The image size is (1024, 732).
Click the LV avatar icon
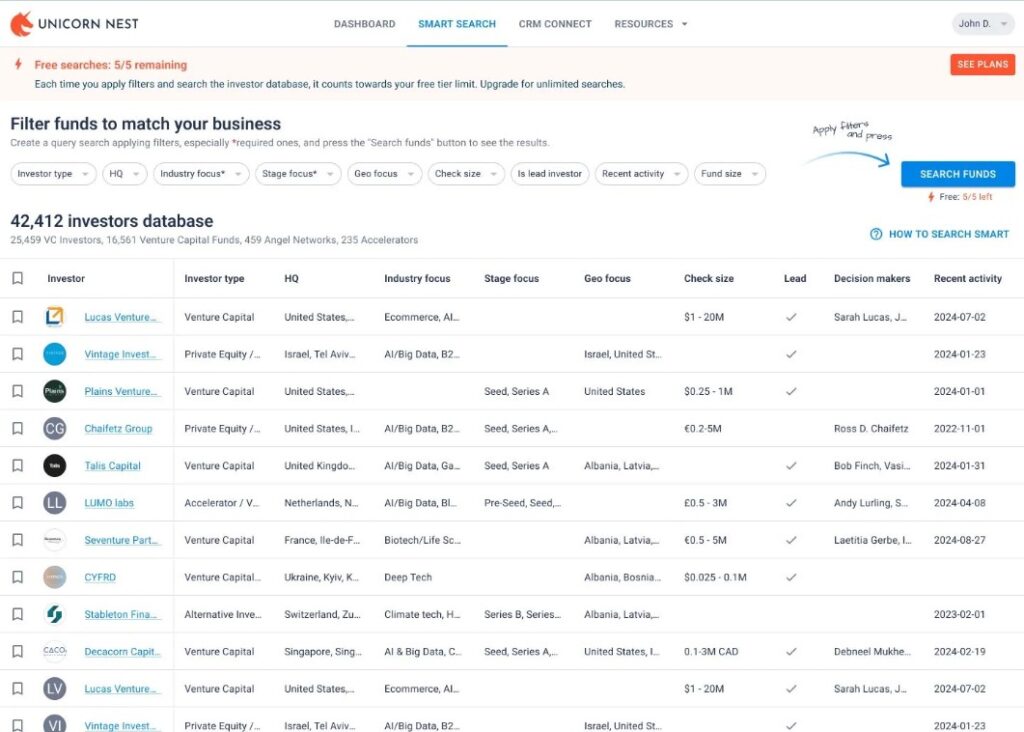pyautogui.click(x=54, y=688)
